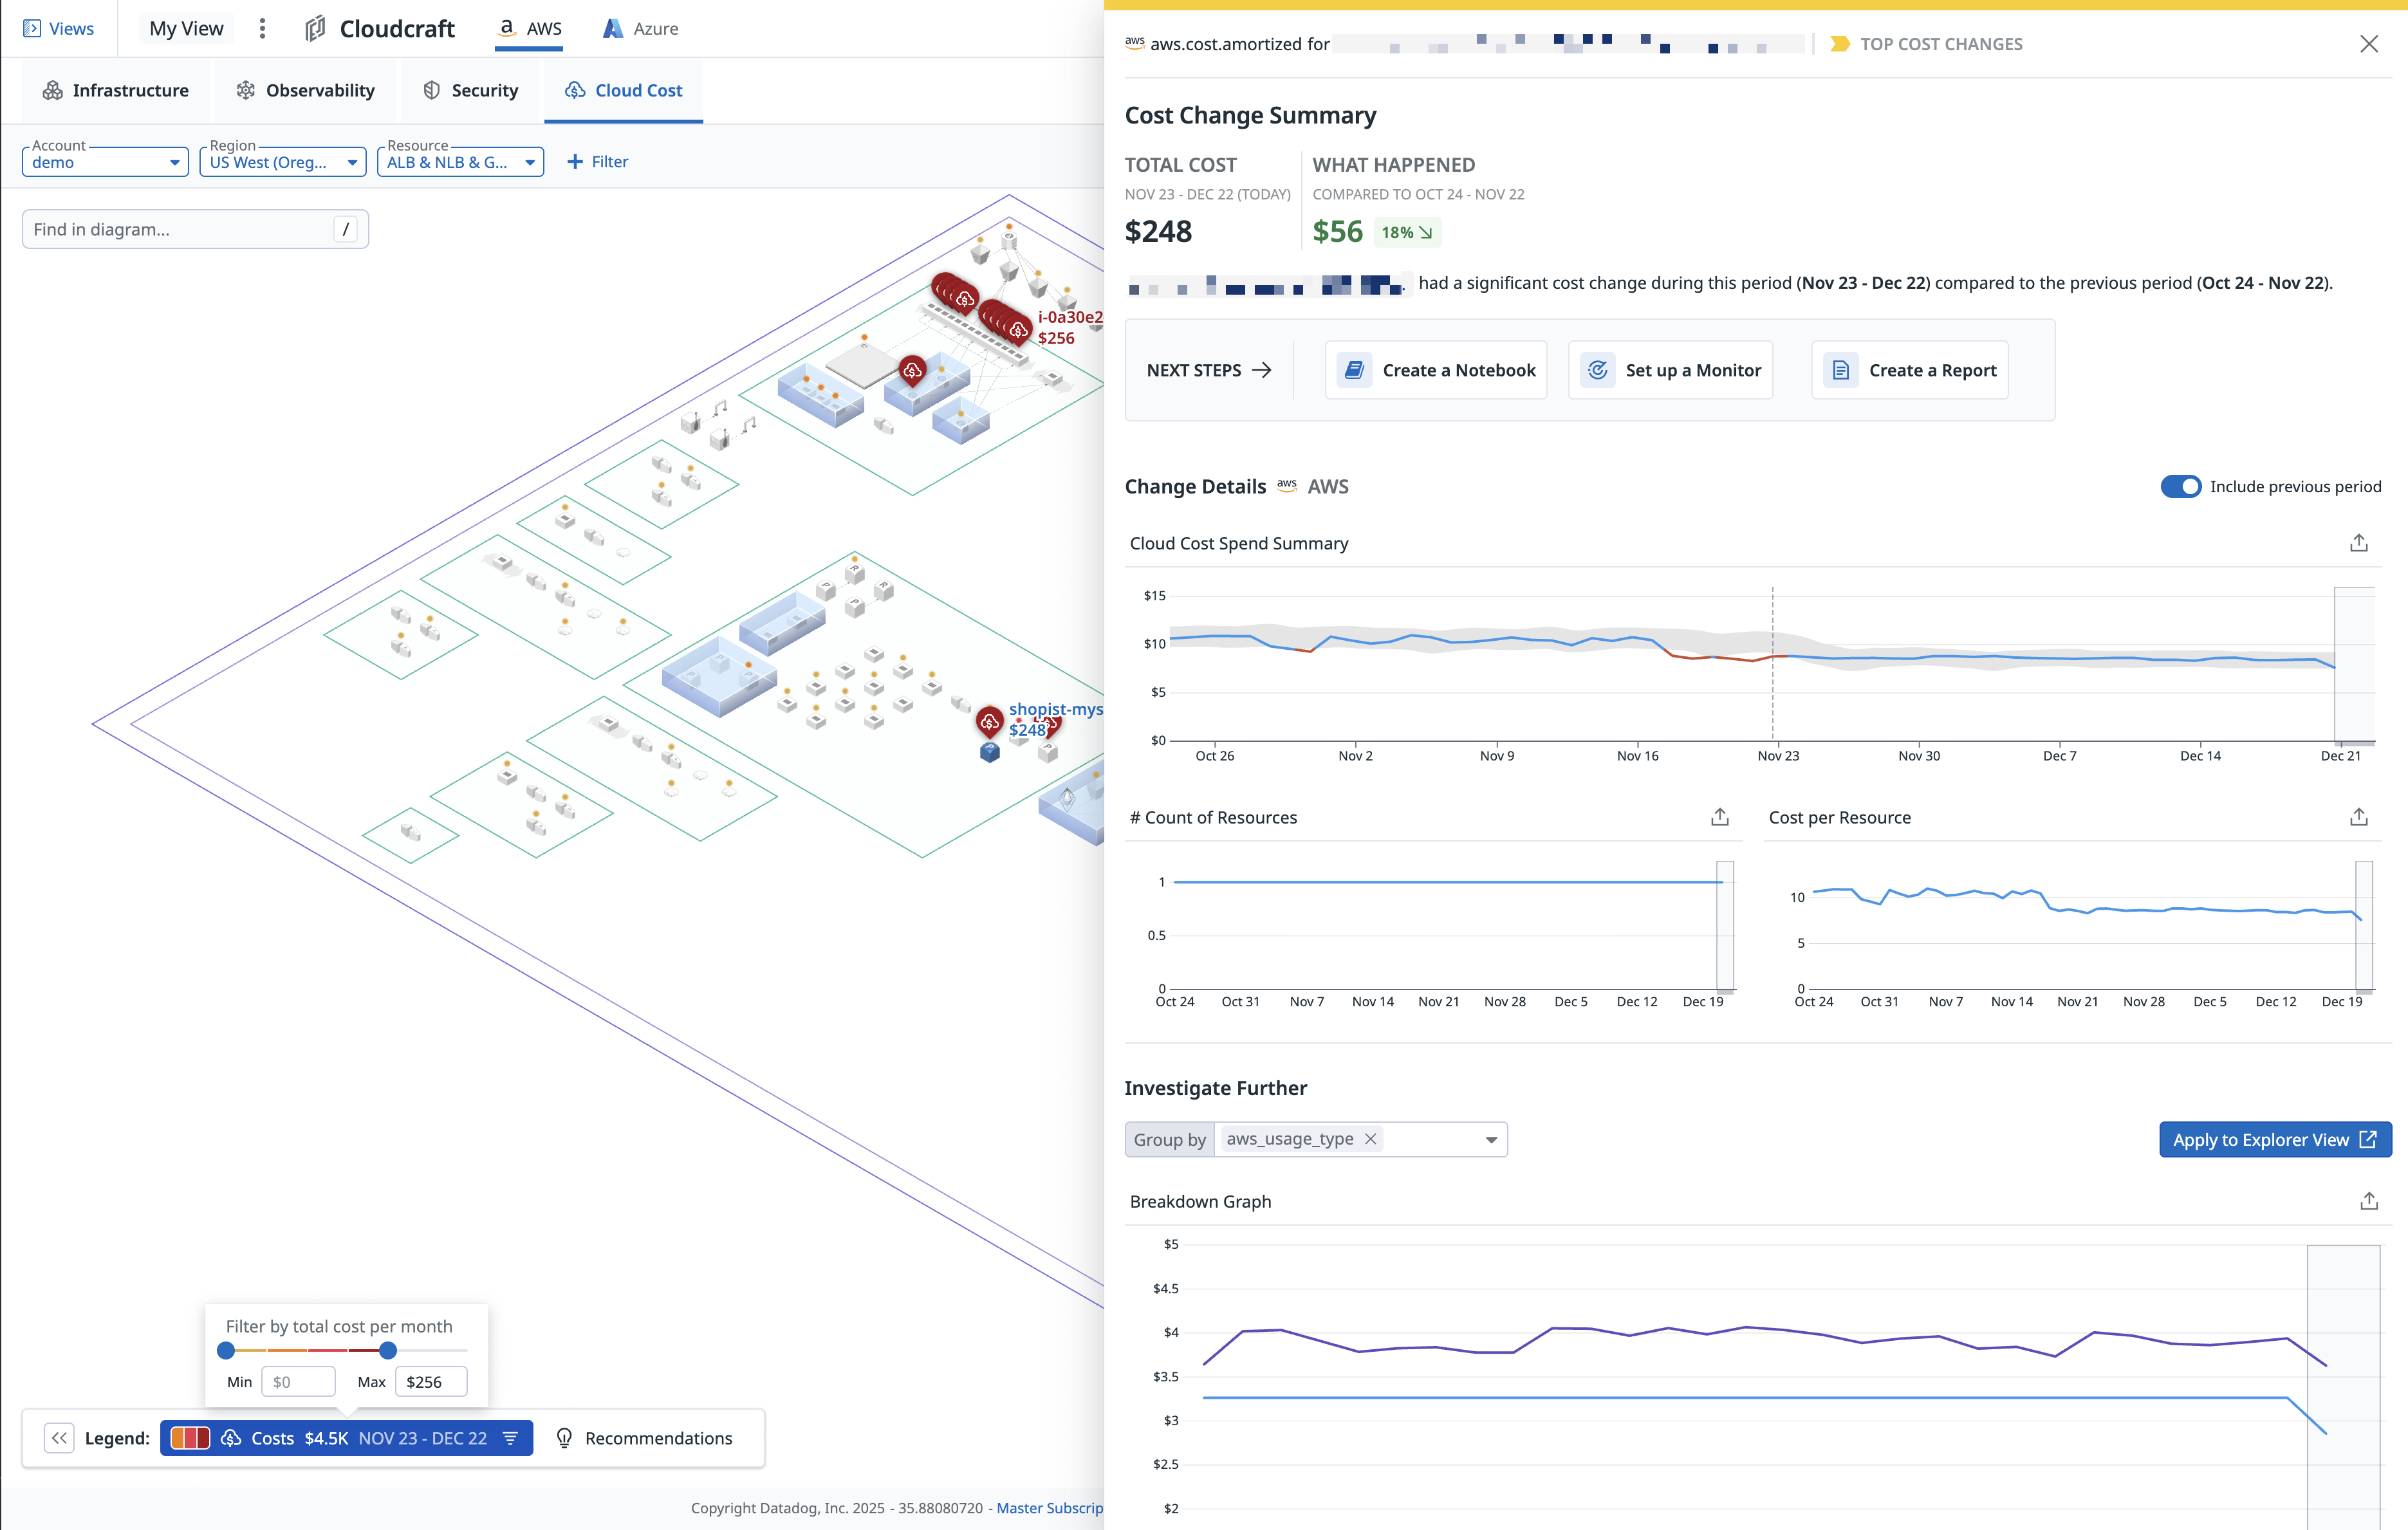This screenshot has width=2408, height=1530.
Task: Open the My View kebab menu
Action: pos(262,28)
